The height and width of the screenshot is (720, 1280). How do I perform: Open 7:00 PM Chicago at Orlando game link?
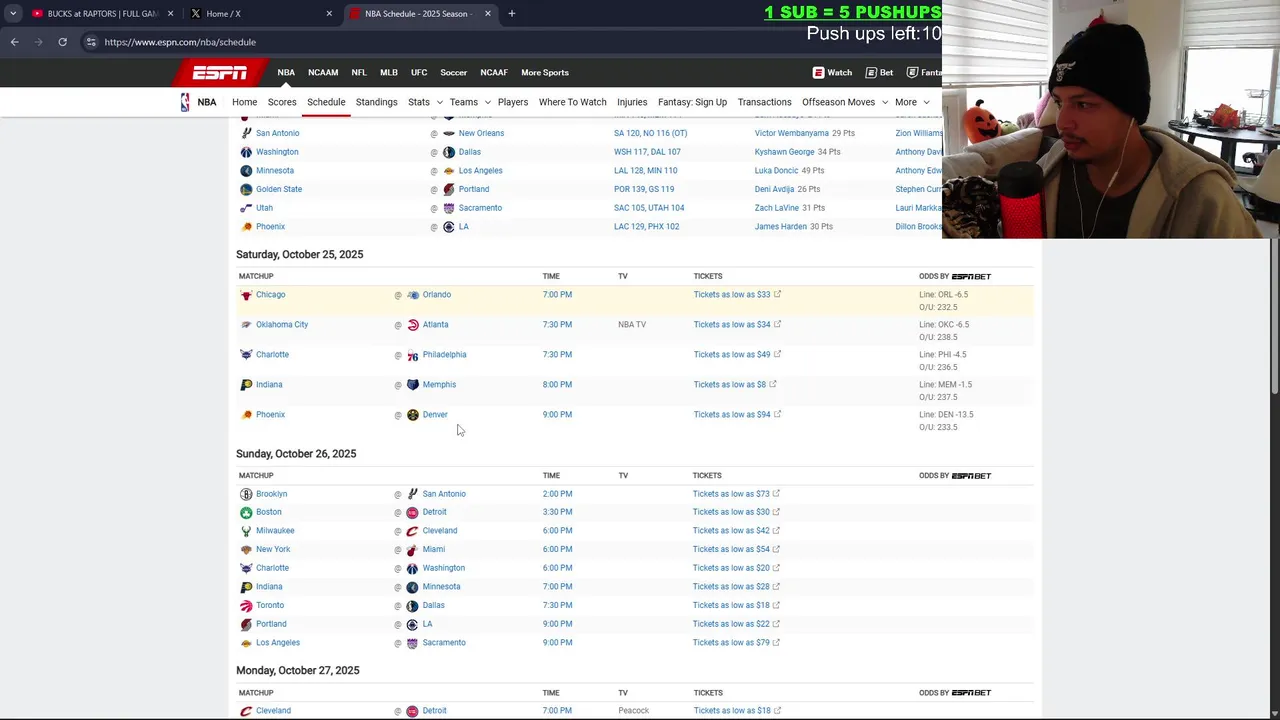557,295
